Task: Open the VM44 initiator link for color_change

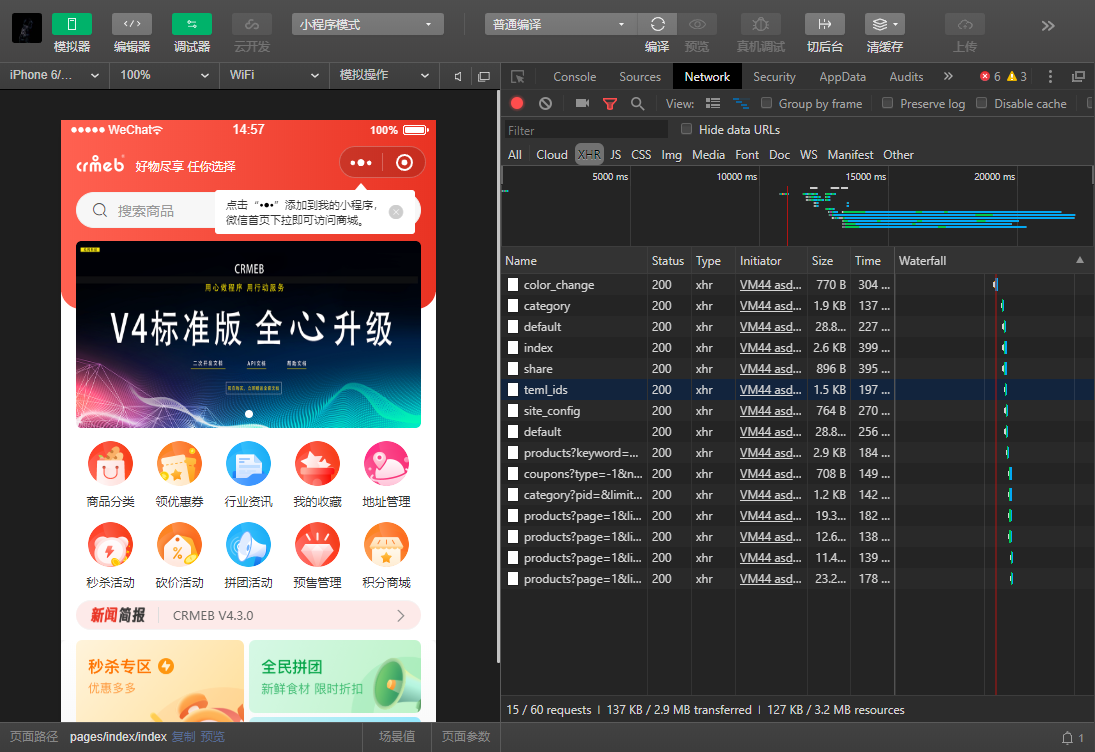Action: click(x=770, y=285)
